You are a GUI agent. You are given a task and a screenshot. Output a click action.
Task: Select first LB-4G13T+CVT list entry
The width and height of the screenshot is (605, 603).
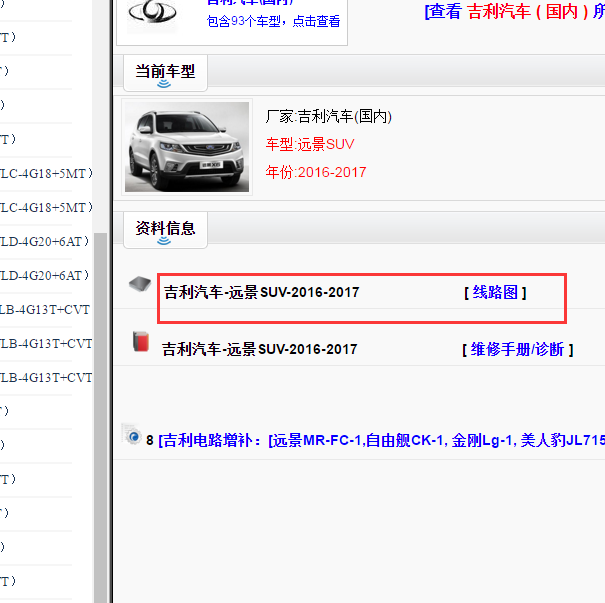coord(46,310)
